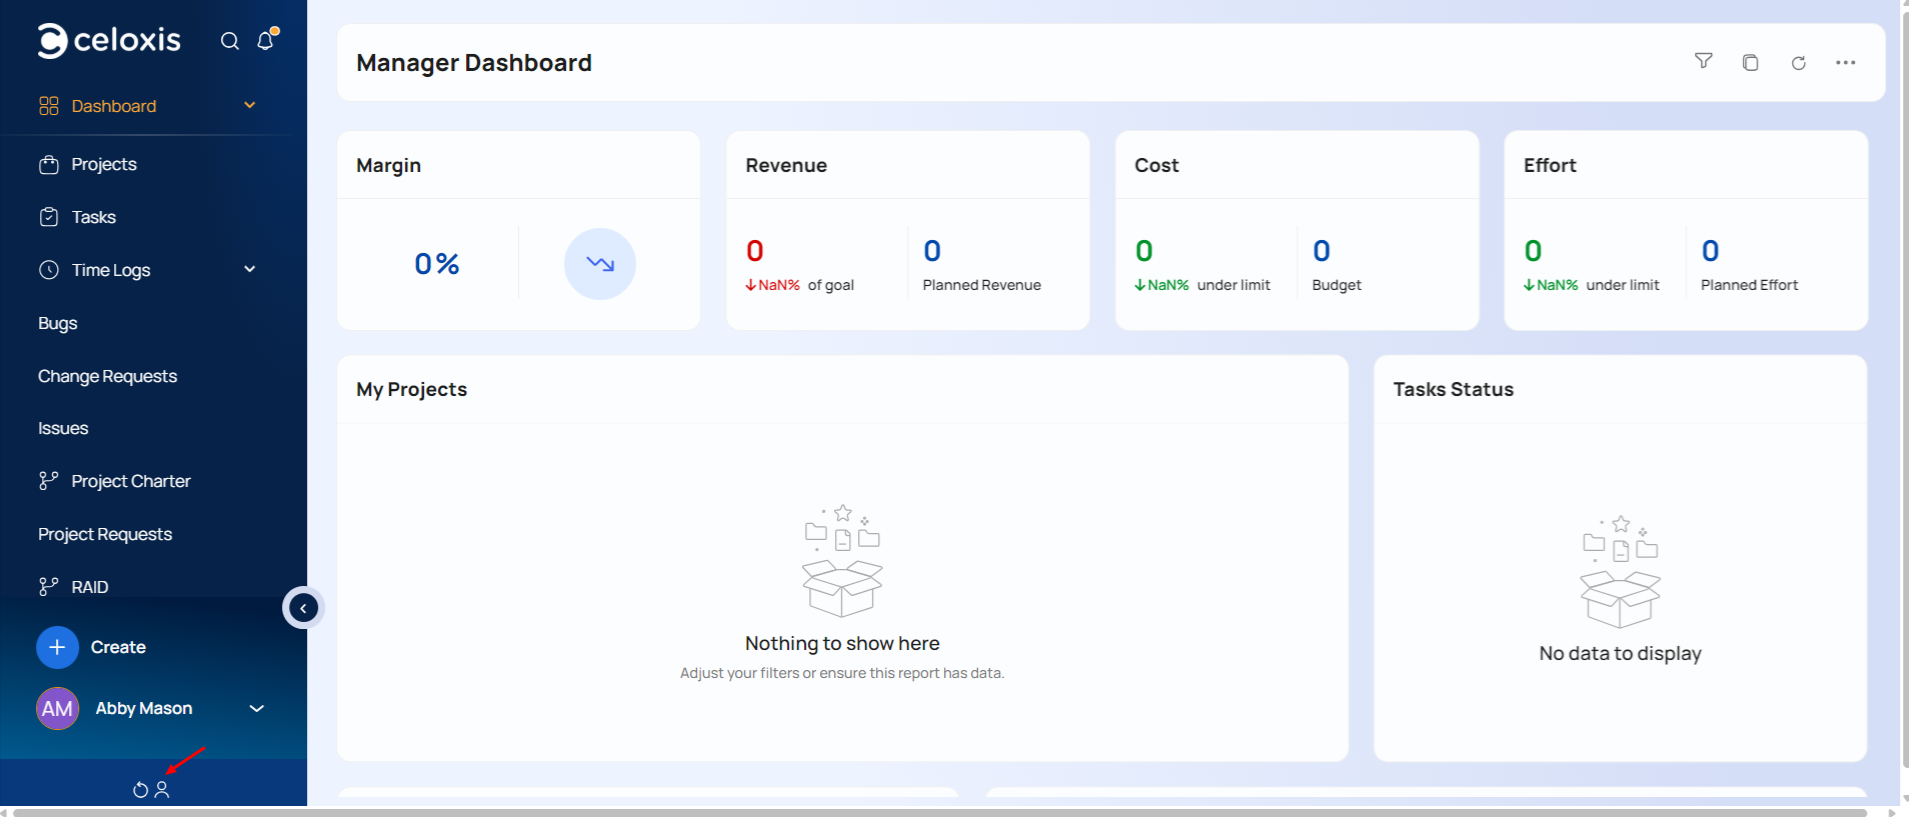Open the dashboard three-dots more menu
Image resolution: width=1909 pixels, height=817 pixels.
(1845, 63)
